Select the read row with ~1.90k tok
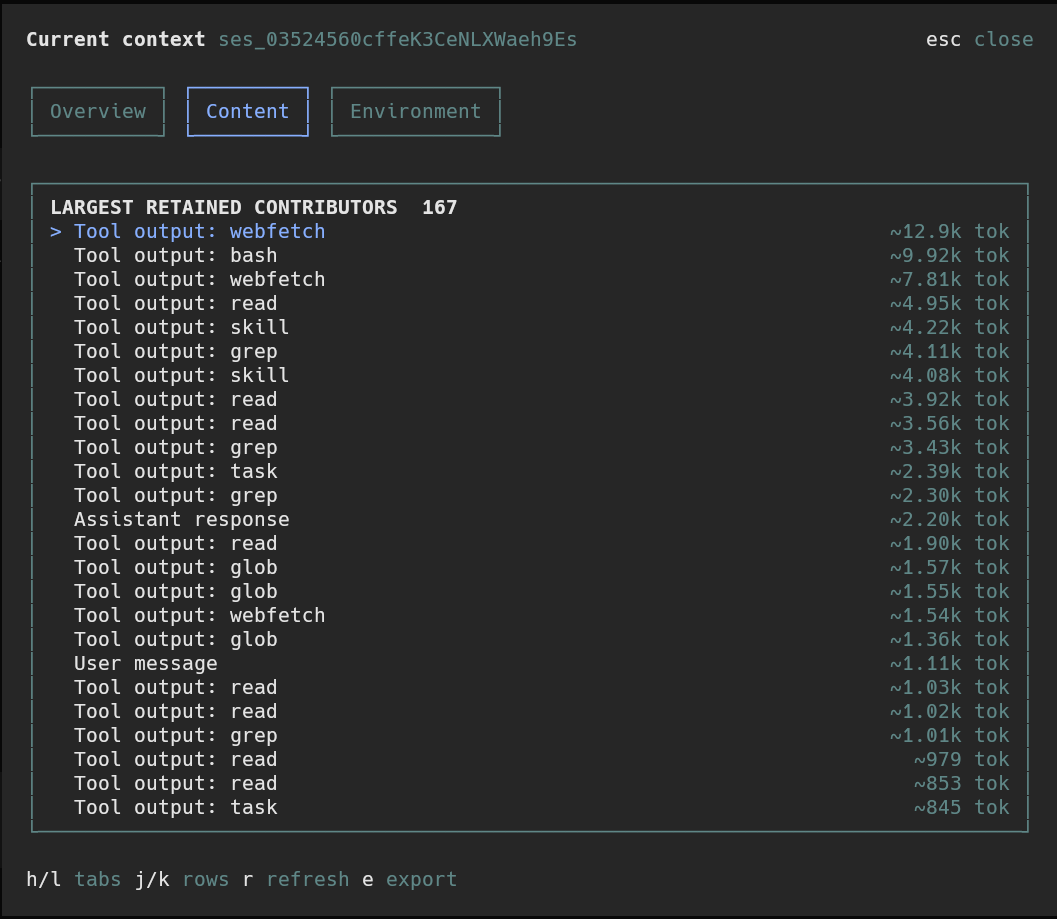The width and height of the screenshot is (1057, 919). click(x=530, y=543)
